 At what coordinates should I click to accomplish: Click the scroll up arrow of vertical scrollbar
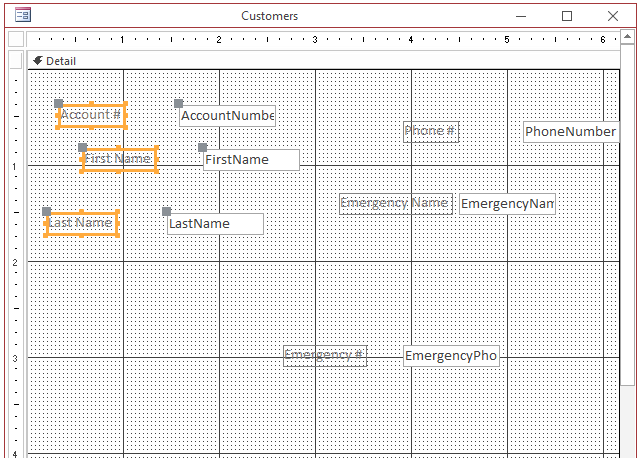click(x=628, y=37)
